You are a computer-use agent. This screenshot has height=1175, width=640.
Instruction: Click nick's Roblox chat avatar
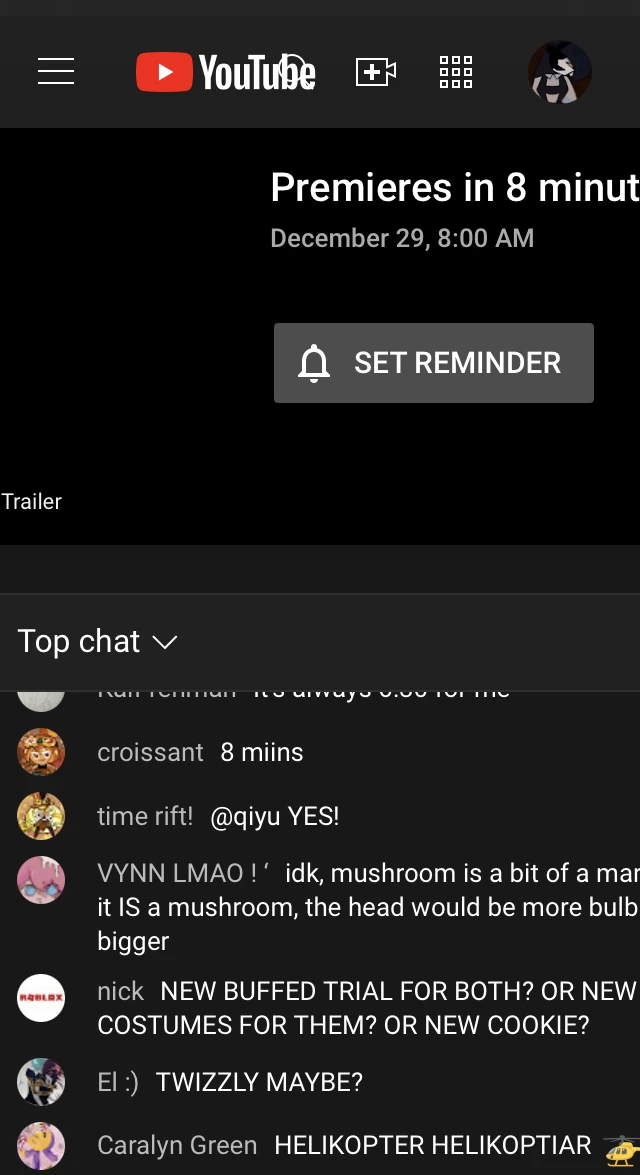pyautogui.click(x=41, y=997)
